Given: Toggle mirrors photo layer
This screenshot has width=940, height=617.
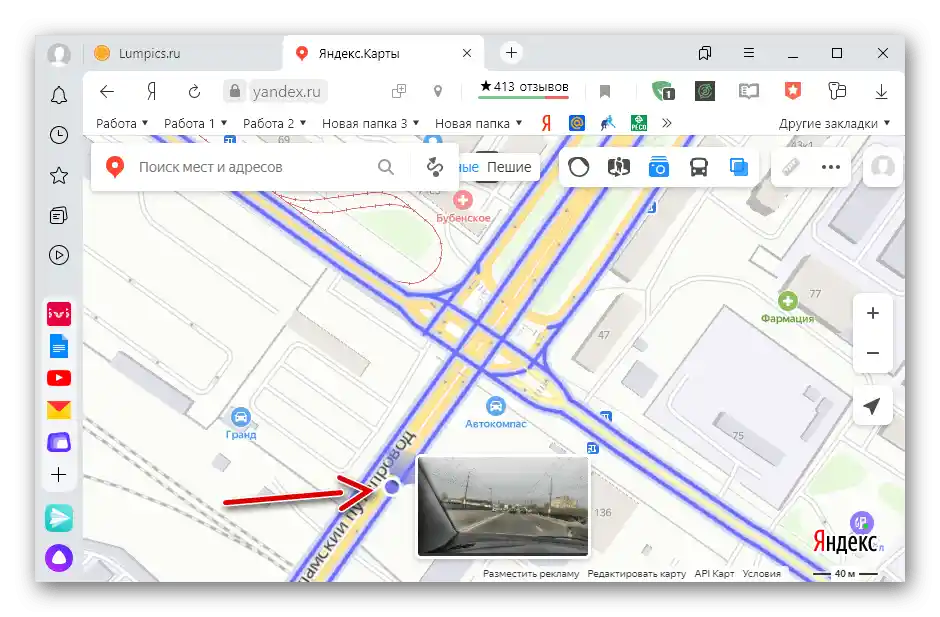Looking at the screenshot, I should (658, 167).
